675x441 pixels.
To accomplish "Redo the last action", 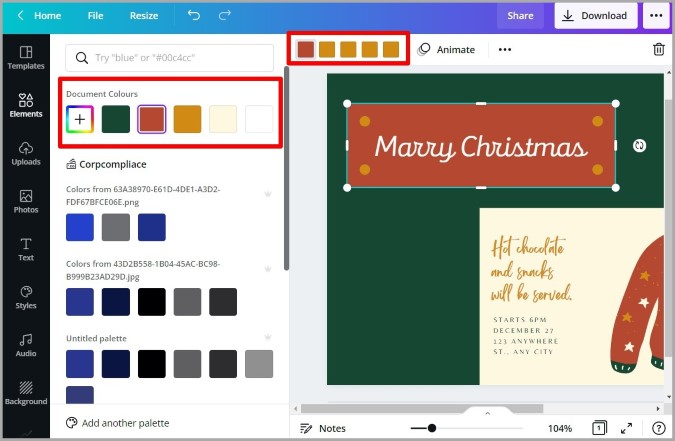I will click(225, 16).
